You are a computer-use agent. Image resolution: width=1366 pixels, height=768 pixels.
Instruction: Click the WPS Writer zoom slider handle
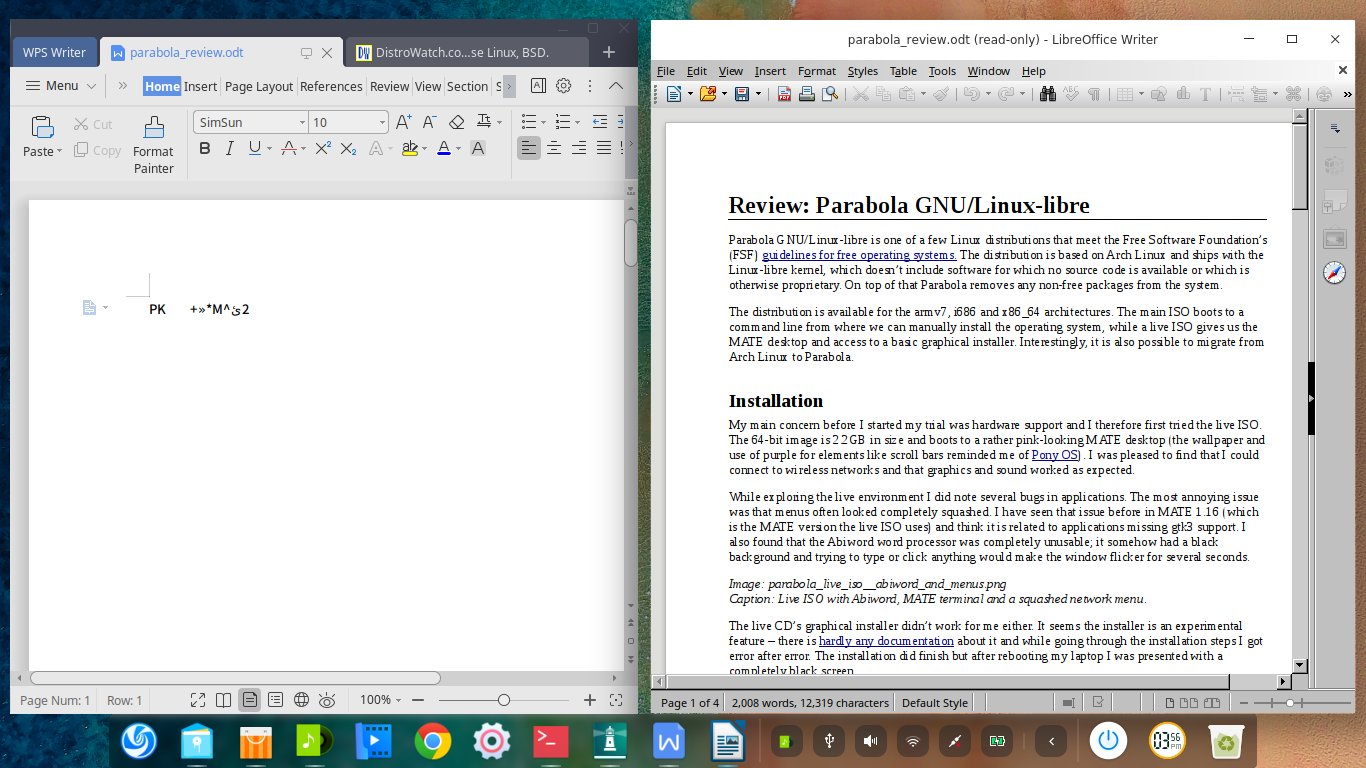pos(504,700)
